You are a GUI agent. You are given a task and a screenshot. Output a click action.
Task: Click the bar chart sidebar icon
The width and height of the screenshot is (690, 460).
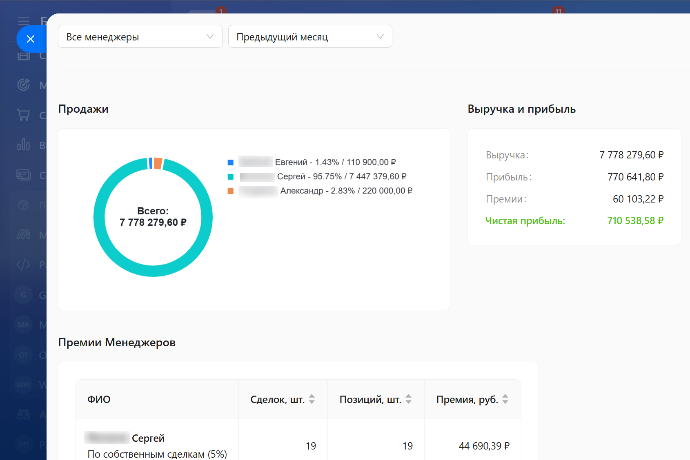(24, 144)
